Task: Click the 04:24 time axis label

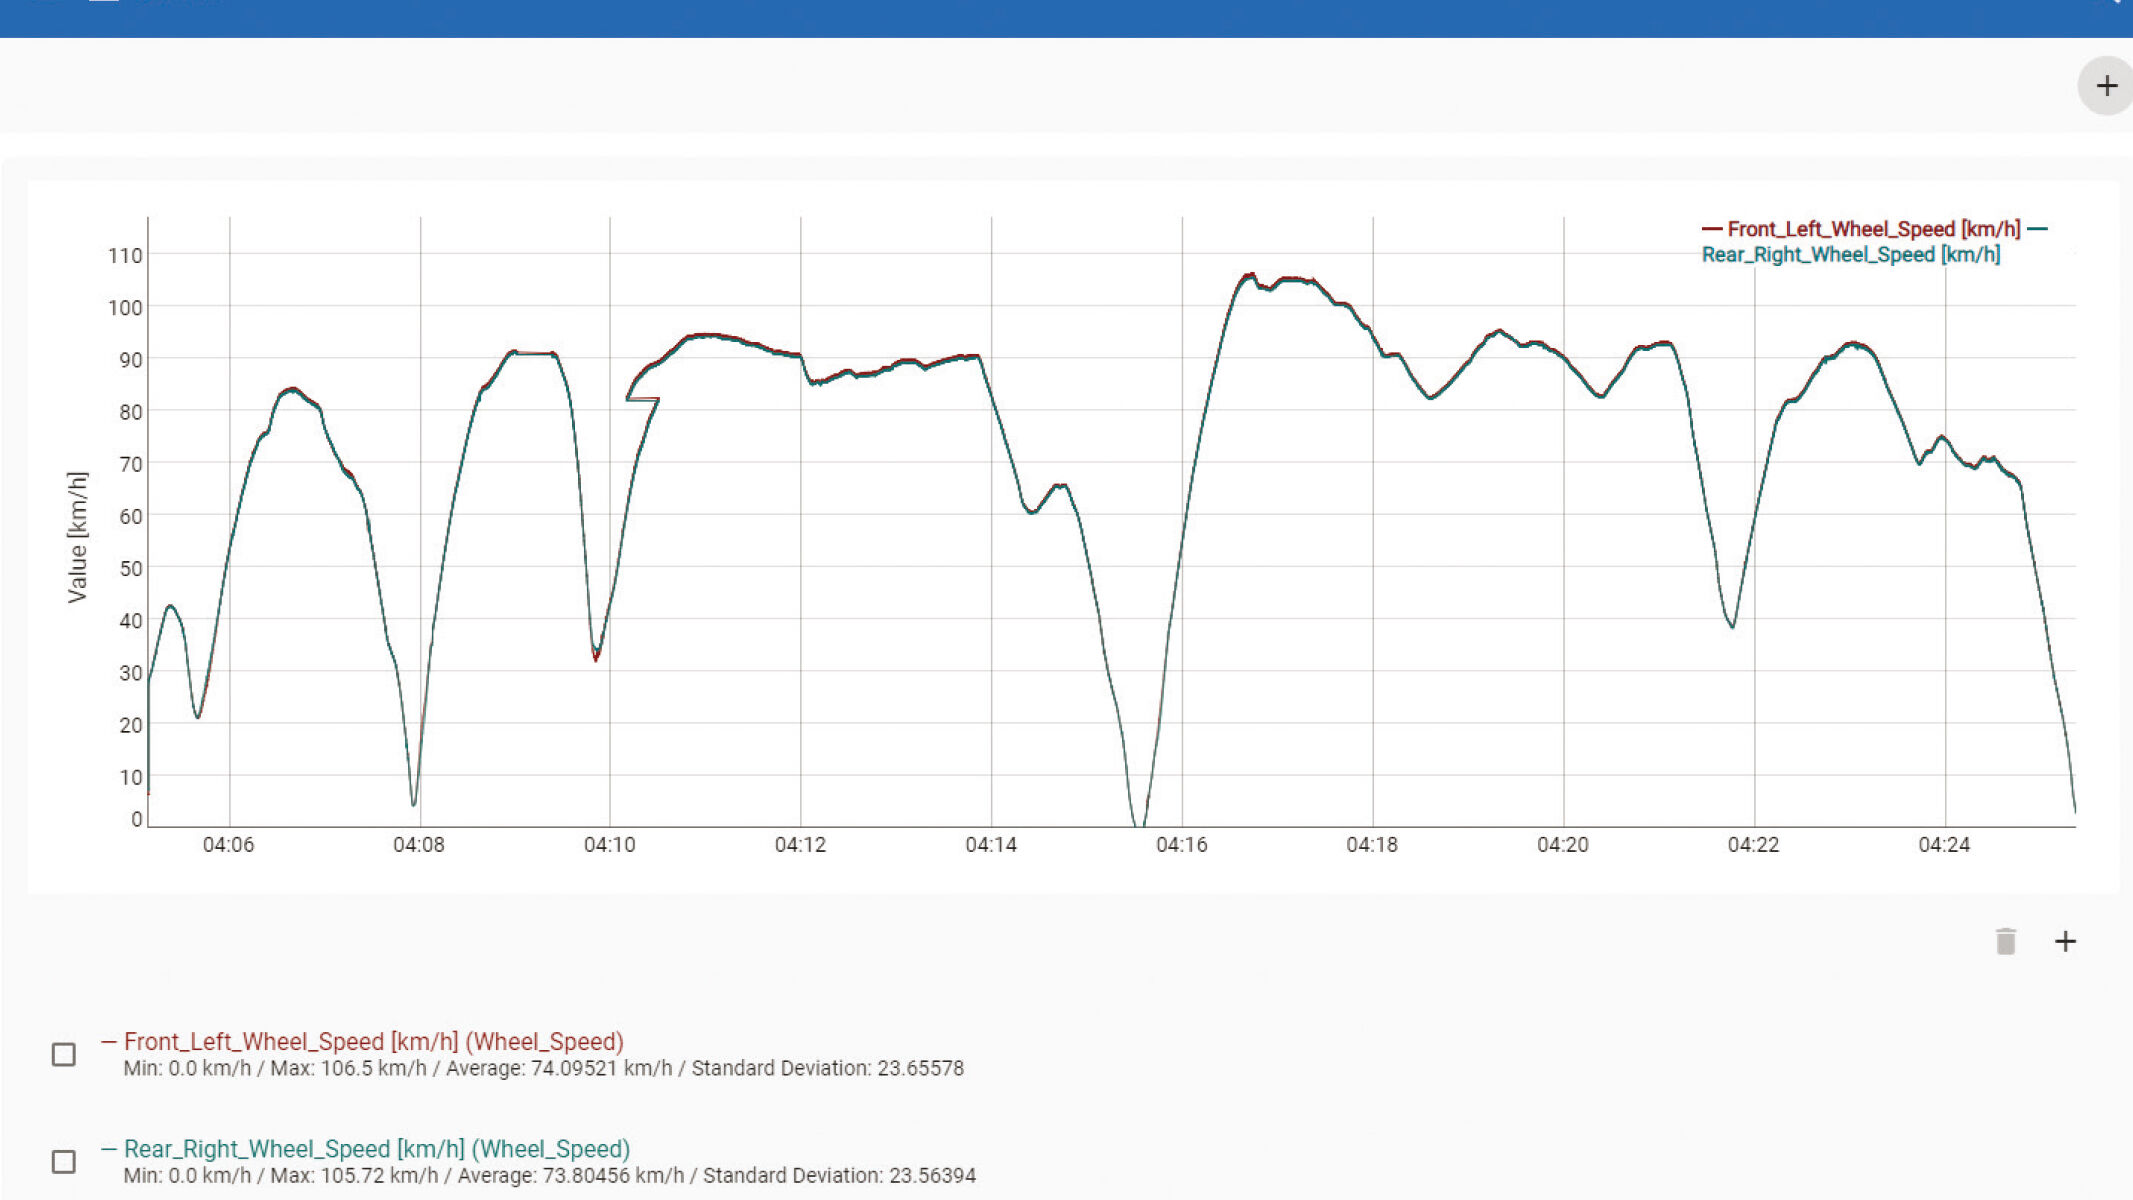Action: click(1944, 845)
